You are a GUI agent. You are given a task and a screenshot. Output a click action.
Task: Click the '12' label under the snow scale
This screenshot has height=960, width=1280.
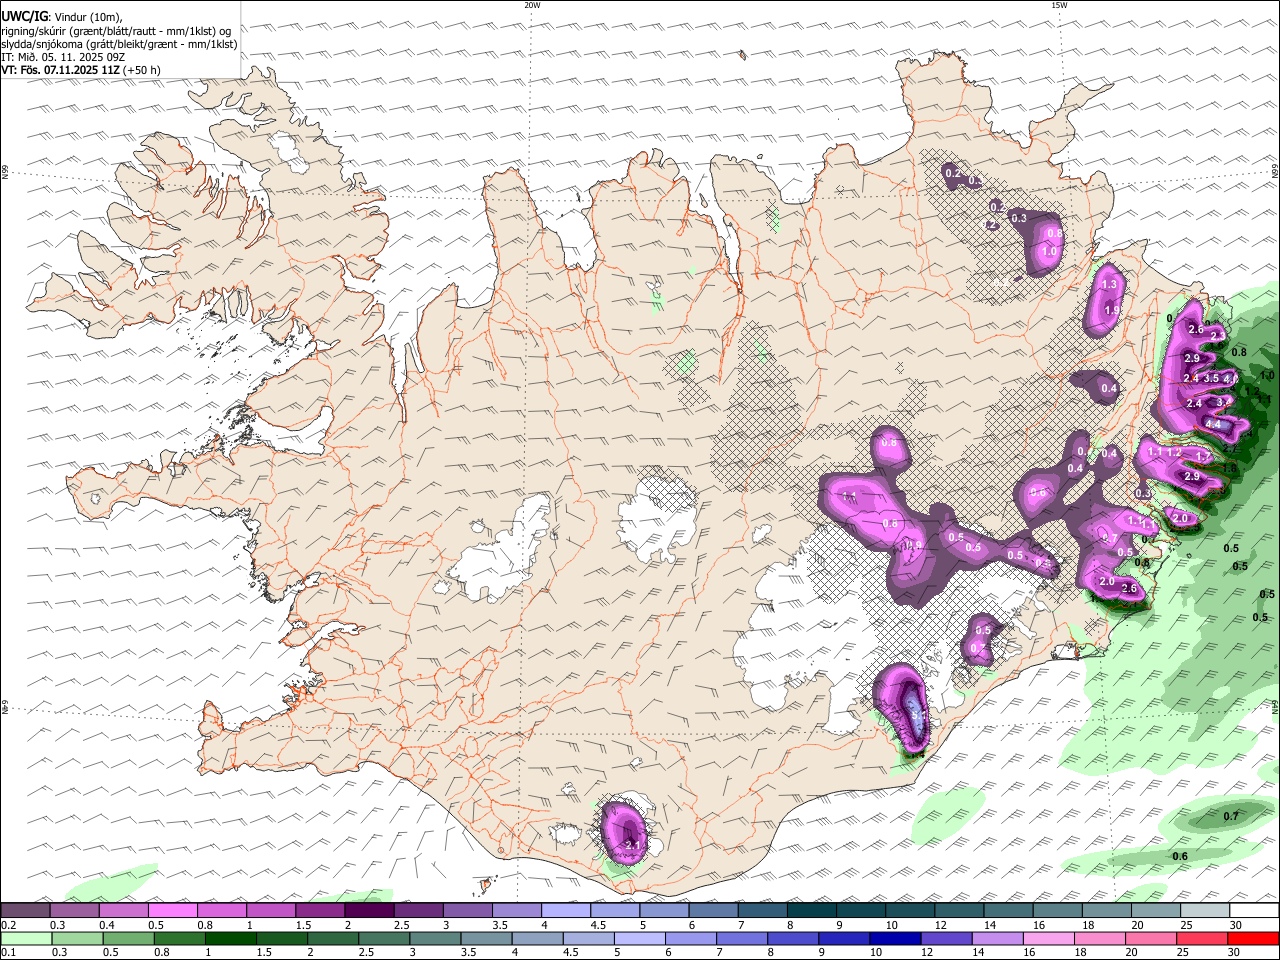[941, 925]
